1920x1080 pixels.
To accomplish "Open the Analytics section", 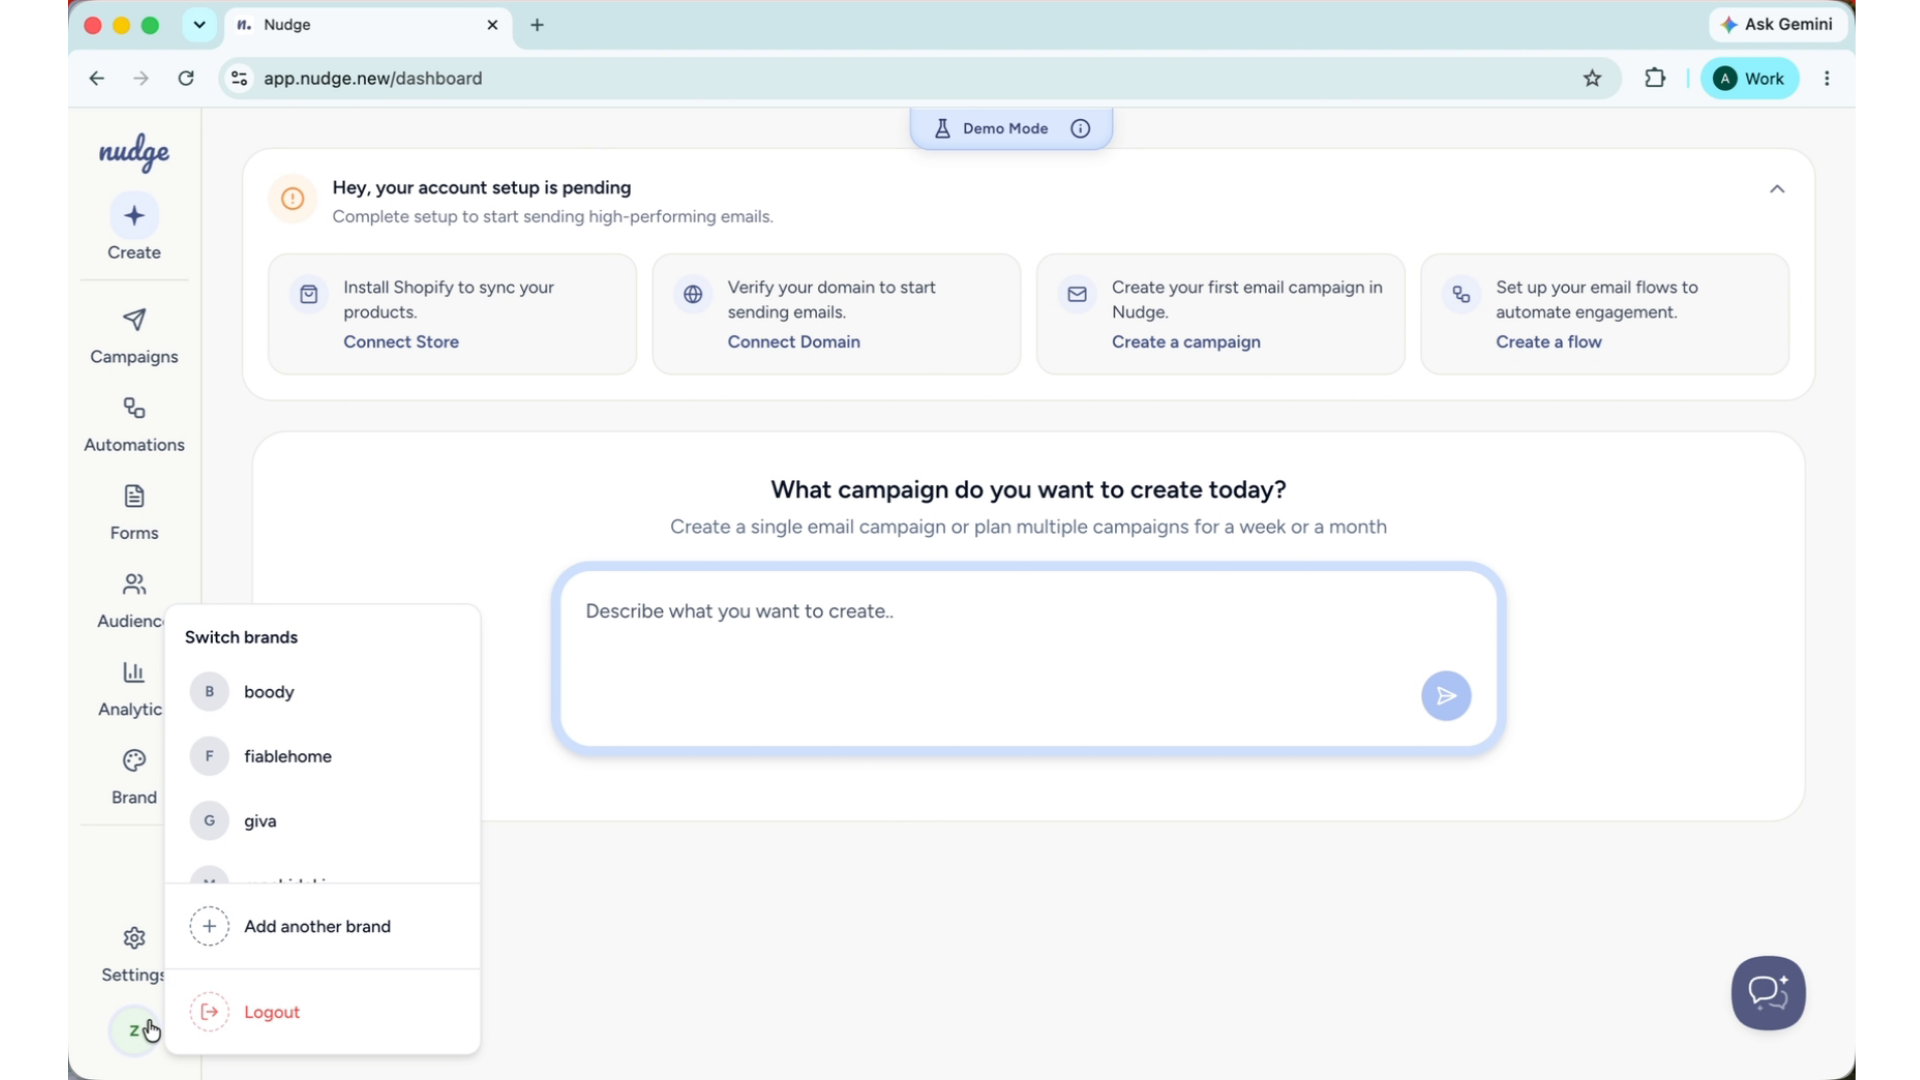I will click(130, 688).
